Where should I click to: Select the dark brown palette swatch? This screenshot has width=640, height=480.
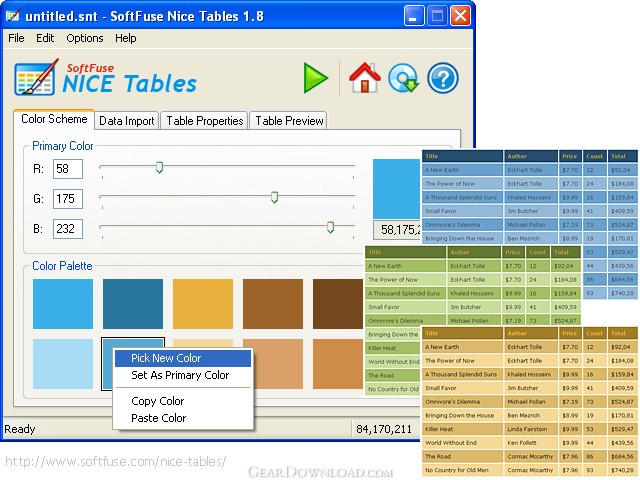pyautogui.click(x=338, y=304)
